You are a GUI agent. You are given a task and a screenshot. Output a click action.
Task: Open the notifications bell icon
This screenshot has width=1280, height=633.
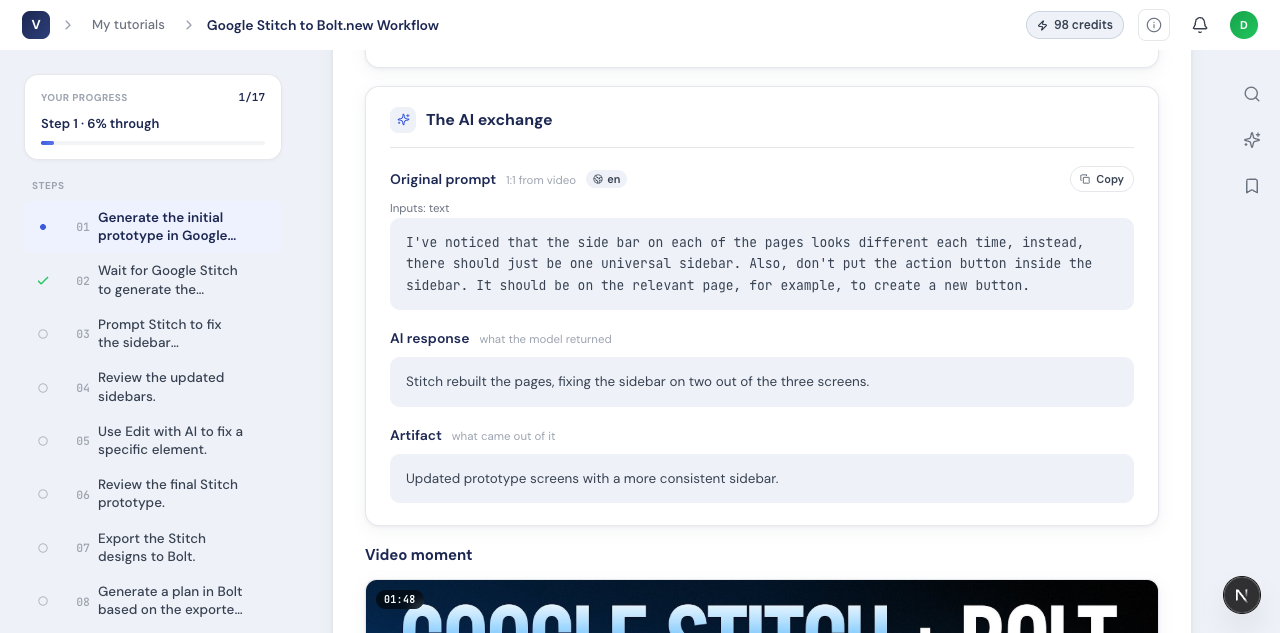tap(1200, 25)
